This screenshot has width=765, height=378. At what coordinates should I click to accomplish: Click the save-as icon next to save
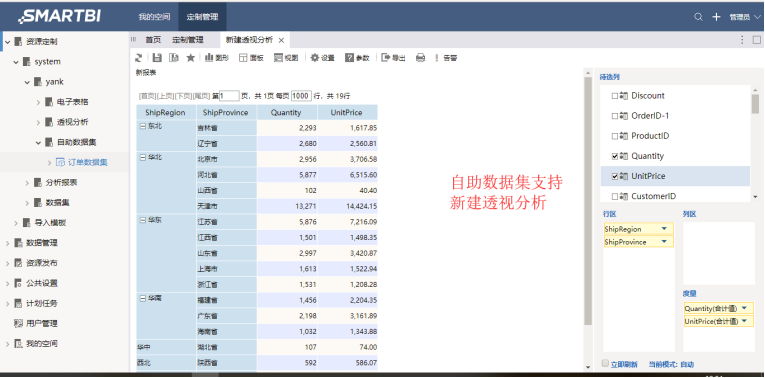pyautogui.click(x=174, y=58)
